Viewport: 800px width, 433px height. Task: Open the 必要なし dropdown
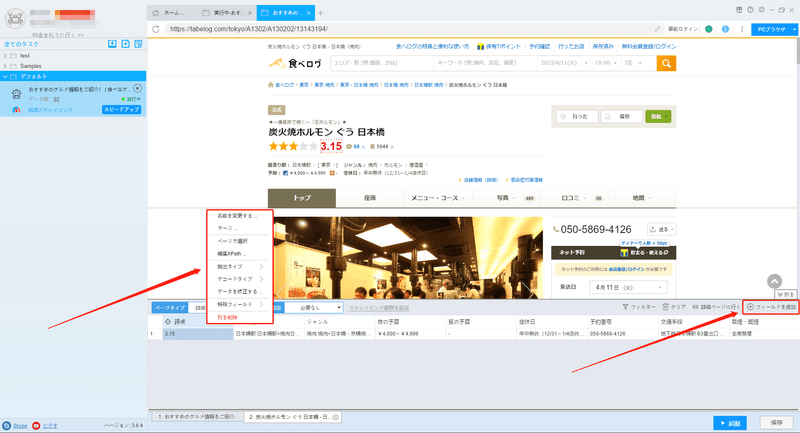[313, 308]
